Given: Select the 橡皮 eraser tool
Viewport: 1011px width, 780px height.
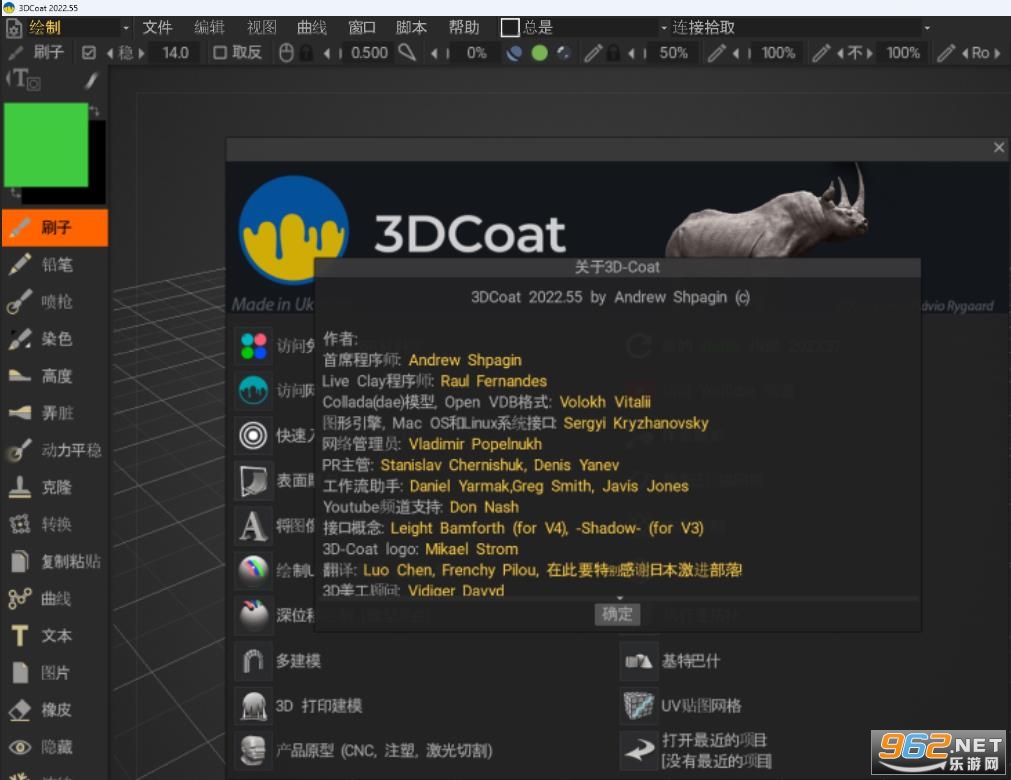Looking at the screenshot, I should point(55,710).
